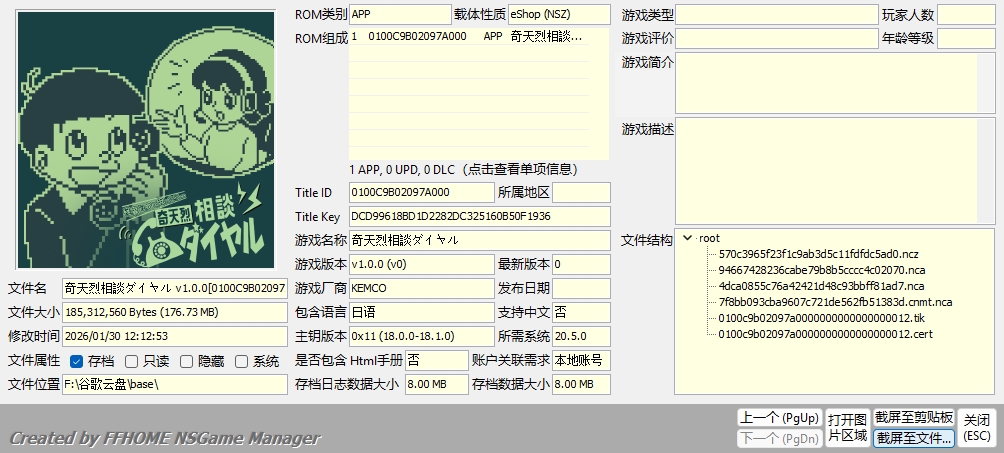Click the 主钥版本 field showing 0x11
Image resolution: width=1004 pixels, height=453 pixels.
(422, 336)
